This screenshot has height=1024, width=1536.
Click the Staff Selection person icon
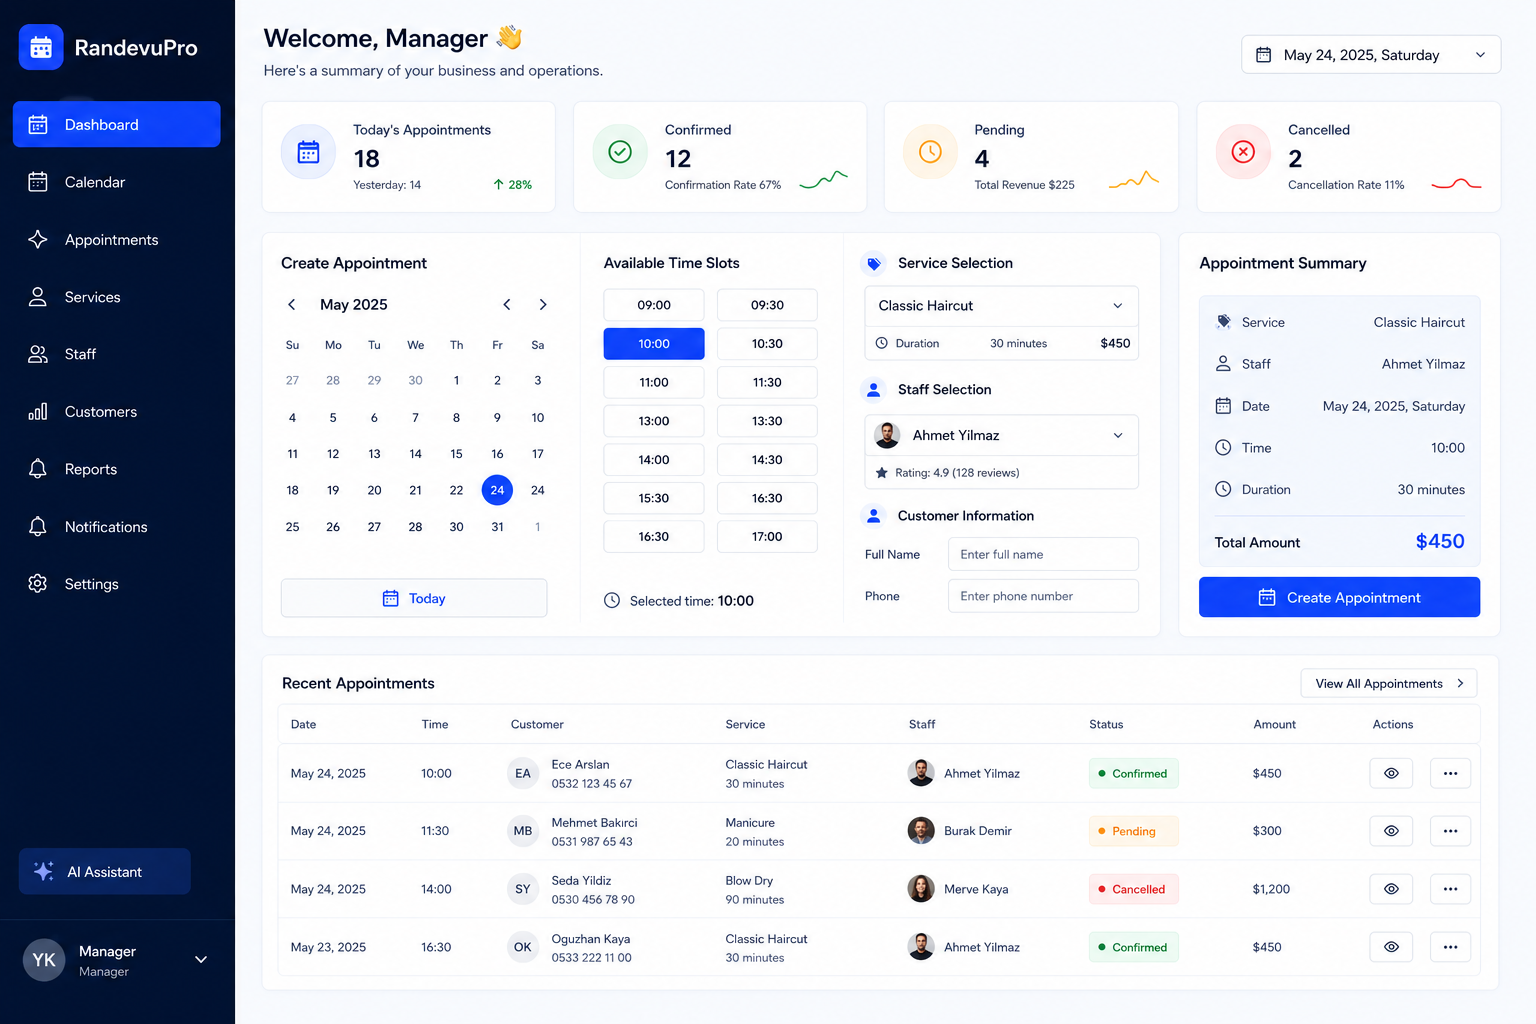tap(874, 389)
